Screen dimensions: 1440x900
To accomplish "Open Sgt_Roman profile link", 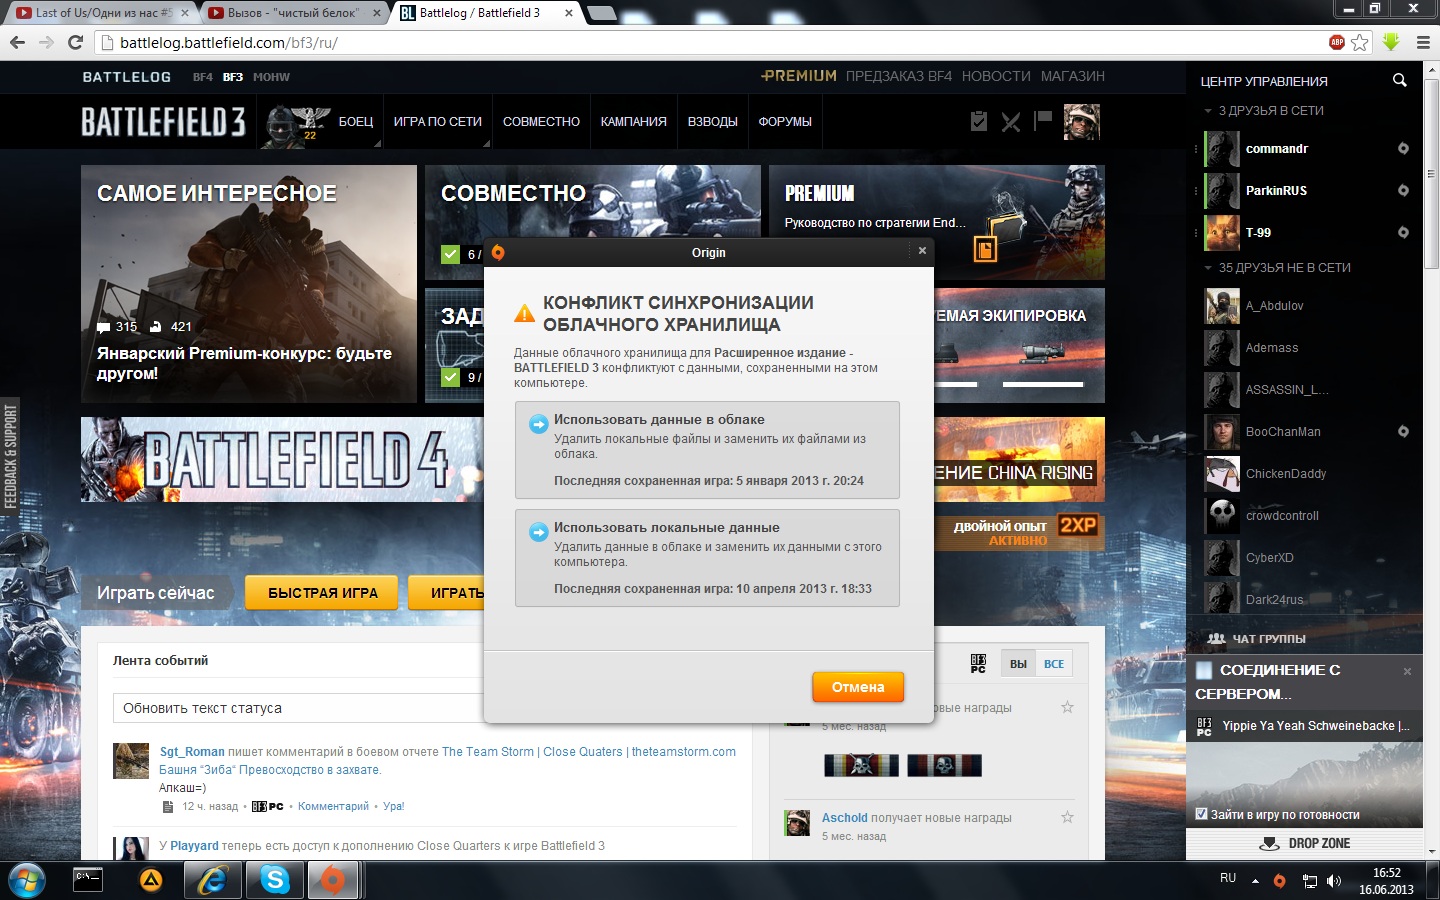I will [x=192, y=752].
